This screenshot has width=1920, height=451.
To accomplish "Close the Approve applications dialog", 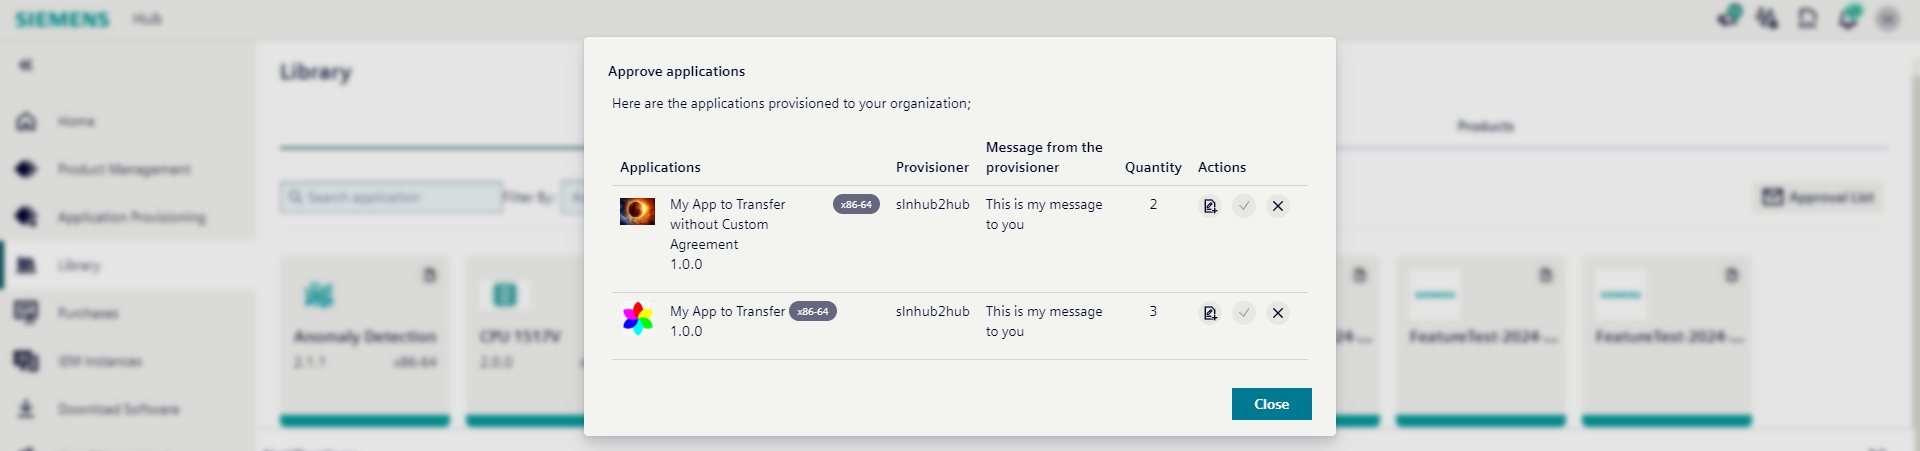I will (x=1271, y=404).
